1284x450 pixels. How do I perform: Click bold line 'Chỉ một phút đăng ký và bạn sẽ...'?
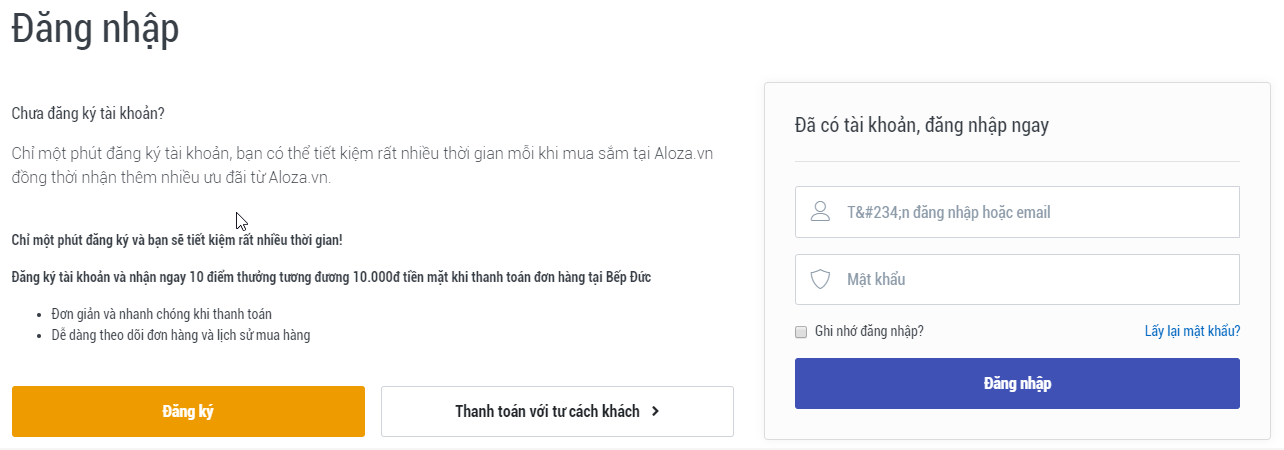[x=177, y=241]
